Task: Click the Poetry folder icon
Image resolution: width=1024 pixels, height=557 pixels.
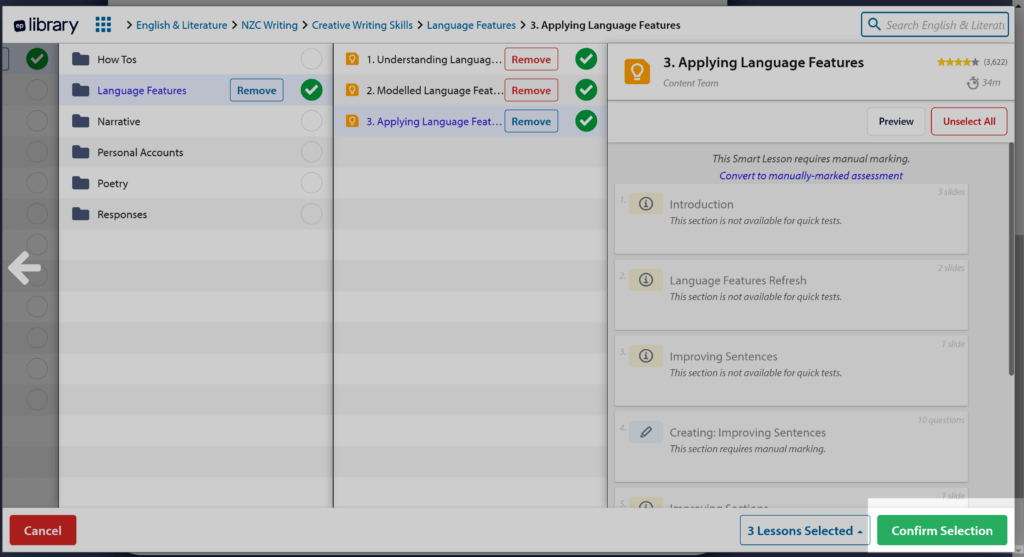Action: [x=80, y=183]
